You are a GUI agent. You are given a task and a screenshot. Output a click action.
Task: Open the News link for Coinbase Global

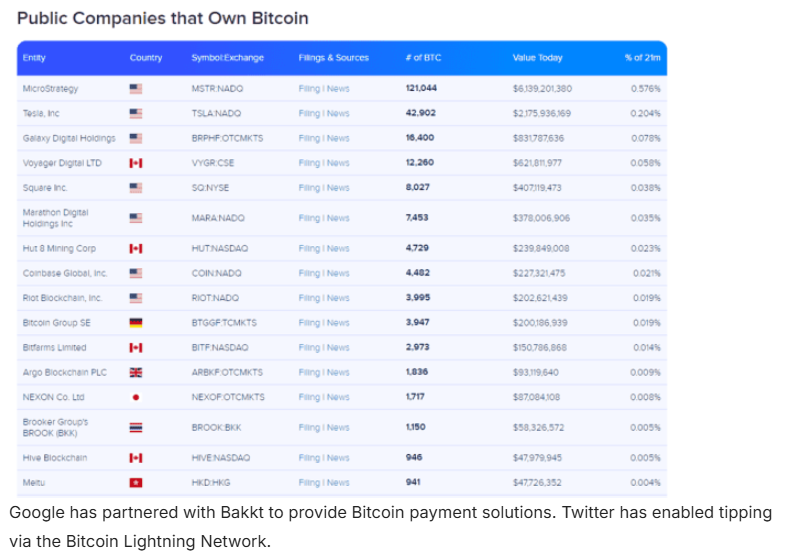pyautogui.click(x=338, y=273)
